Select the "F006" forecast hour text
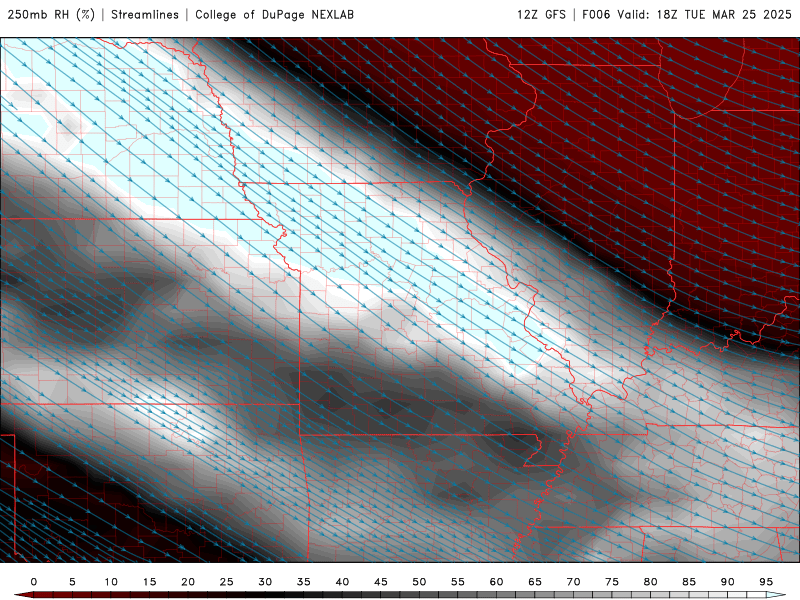 click(x=596, y=15)
